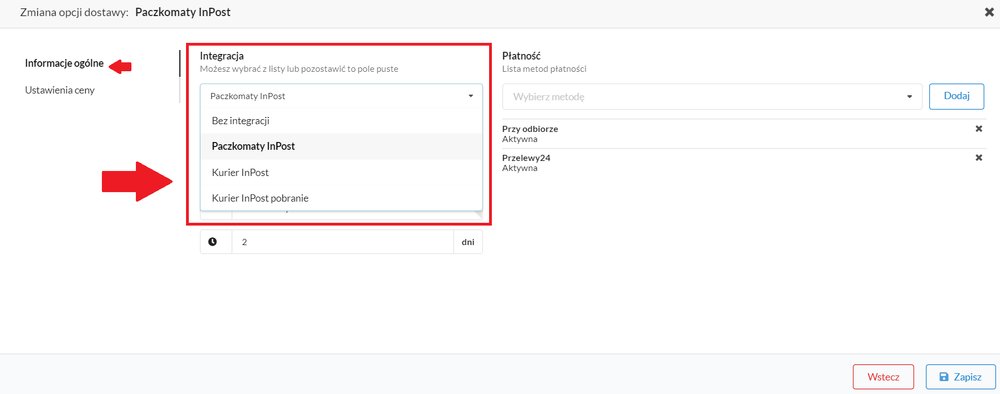The height and width of the screenshot is (394, 1000).
Task: Click the Przelewy24 payment label
Action: [x=526, y=158]
